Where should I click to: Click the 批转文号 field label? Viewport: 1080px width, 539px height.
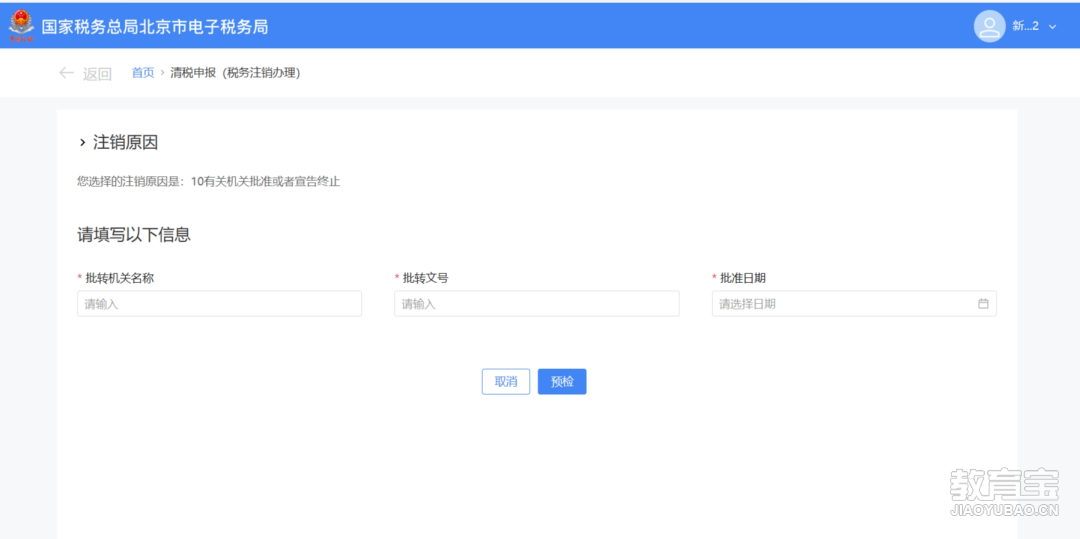point(426,278)
